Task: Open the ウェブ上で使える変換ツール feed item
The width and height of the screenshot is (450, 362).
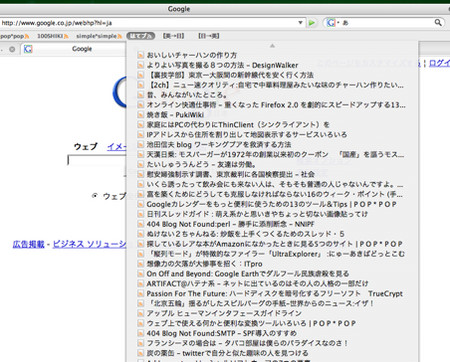Action: 272,323
